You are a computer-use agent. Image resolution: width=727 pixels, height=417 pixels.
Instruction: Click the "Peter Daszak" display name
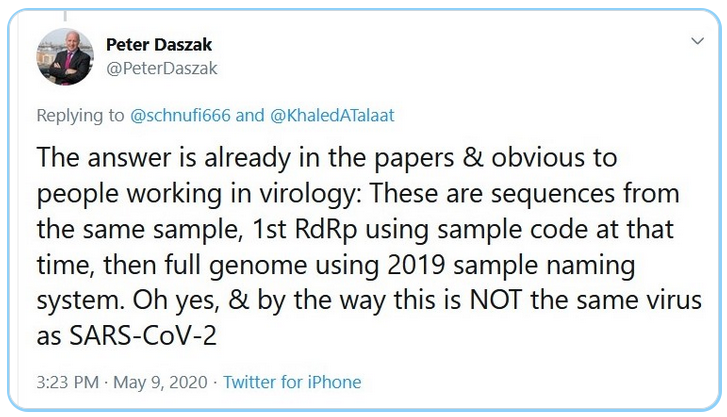coord(157,44)
